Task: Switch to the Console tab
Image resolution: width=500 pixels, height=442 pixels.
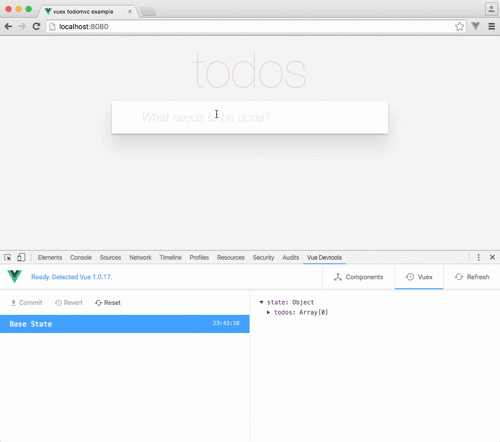Action: (x=81, y=258)
